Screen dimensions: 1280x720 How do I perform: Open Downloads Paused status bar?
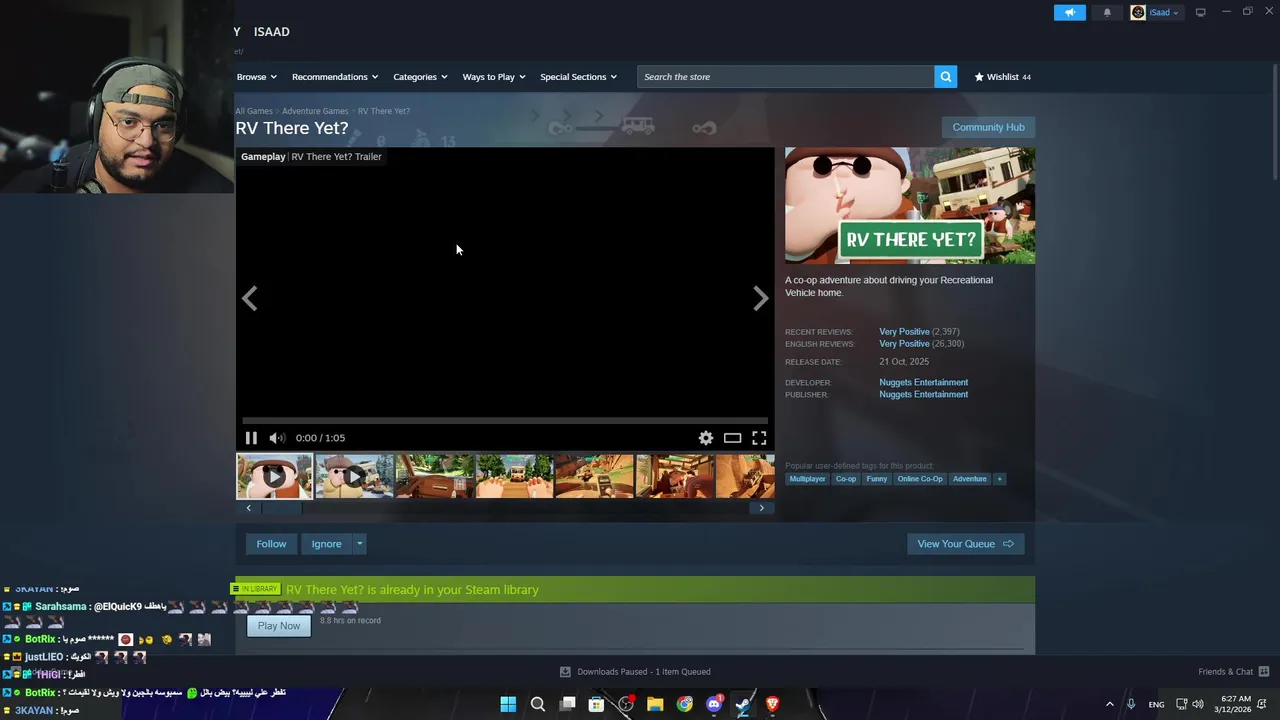point(635,672)
